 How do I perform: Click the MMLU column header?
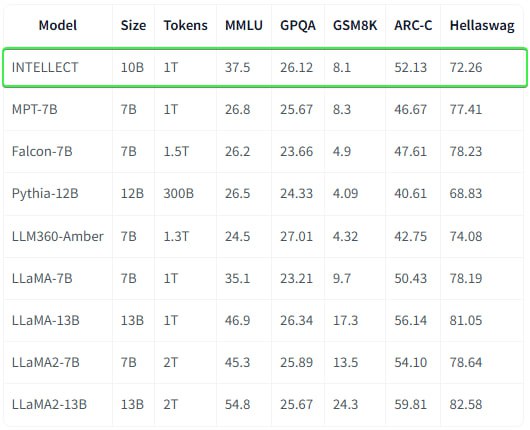[x=244, y=25]
